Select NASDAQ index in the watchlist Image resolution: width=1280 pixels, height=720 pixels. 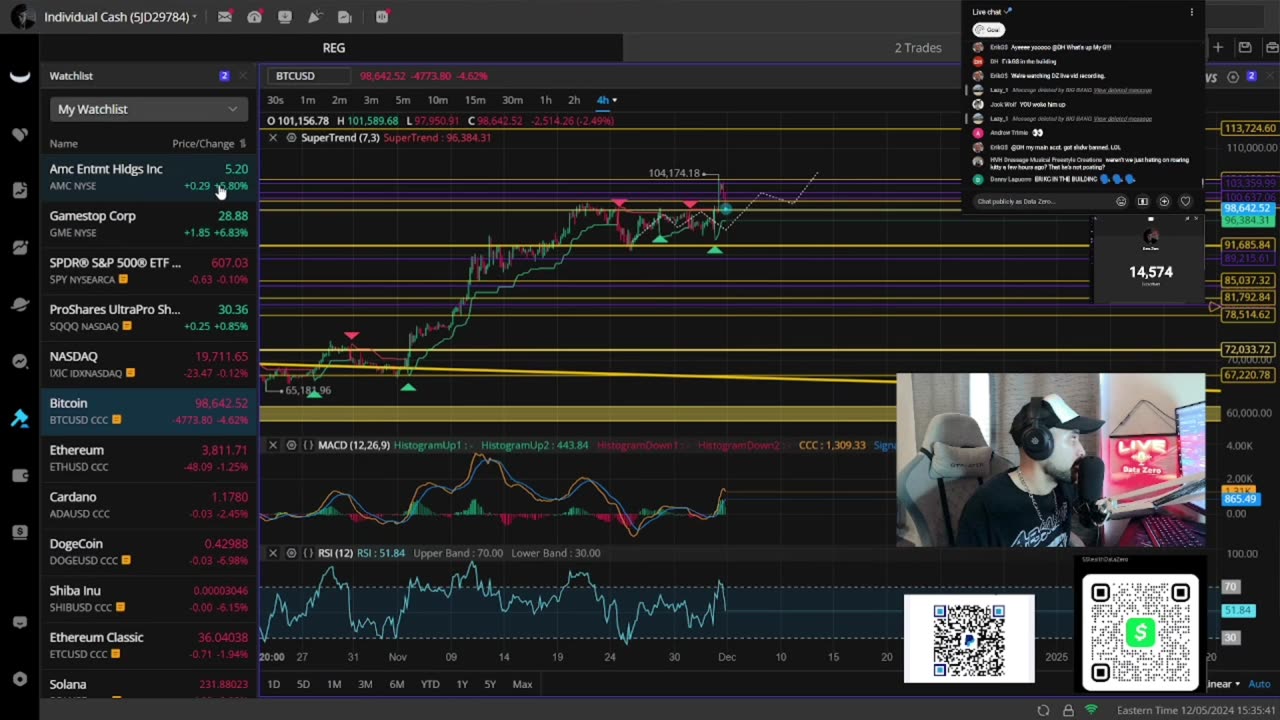pyautogui.click(x=149, y=364)
